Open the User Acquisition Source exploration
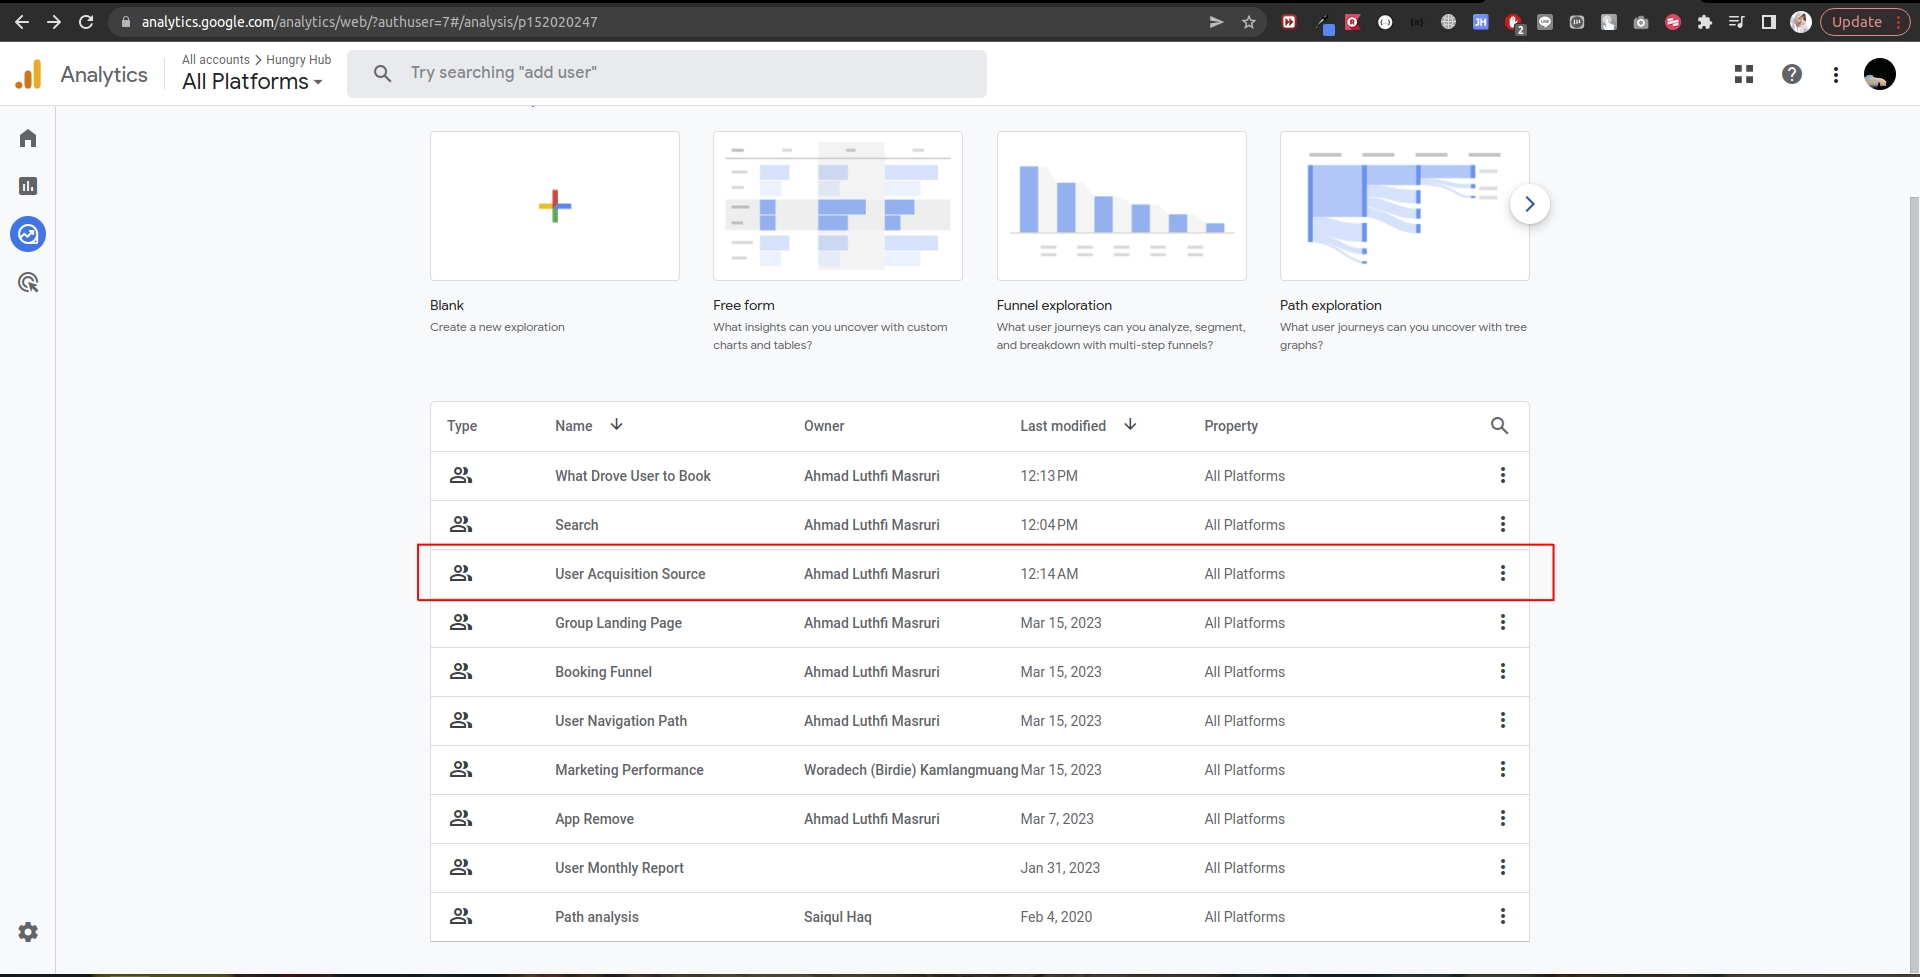This screenshot has height=977, width=1920. tap(630, 574)
